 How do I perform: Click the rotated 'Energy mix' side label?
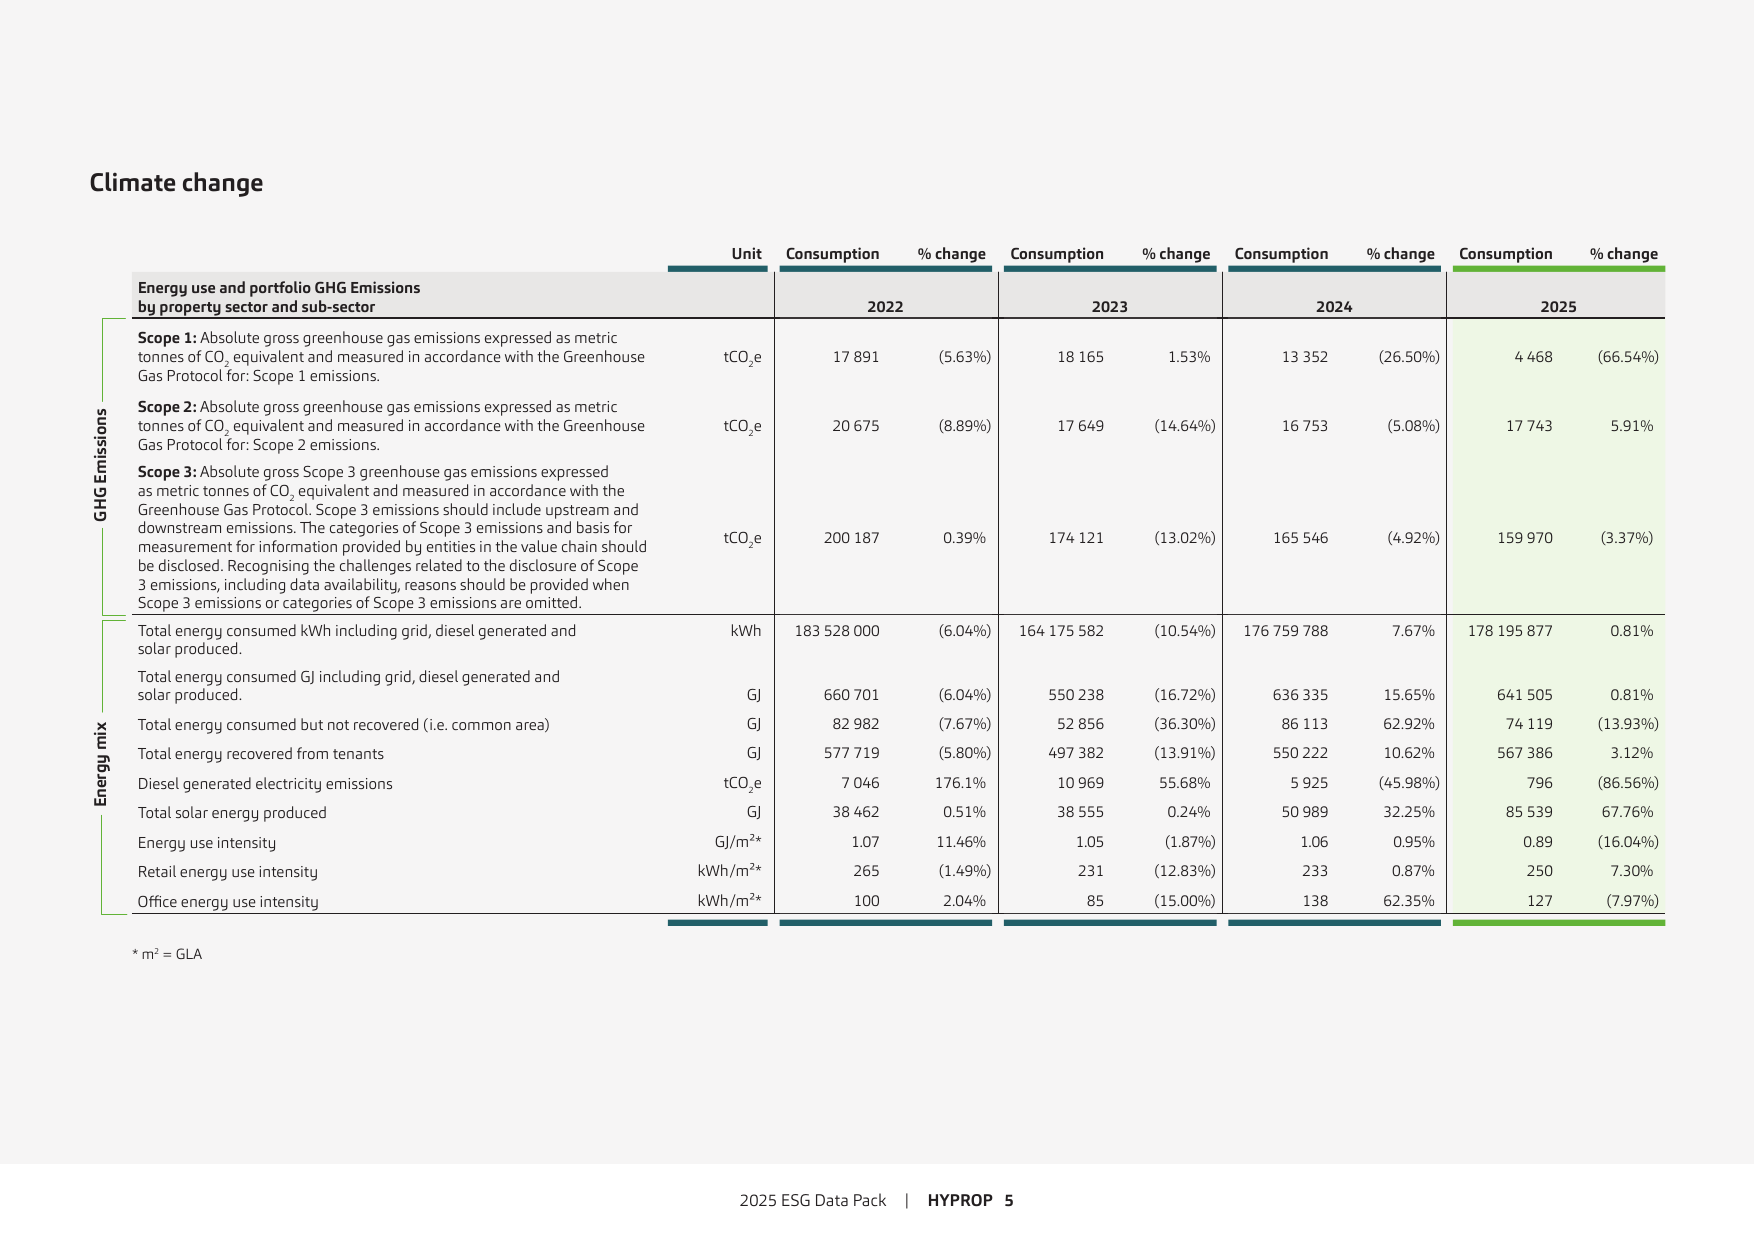(100, 764)
